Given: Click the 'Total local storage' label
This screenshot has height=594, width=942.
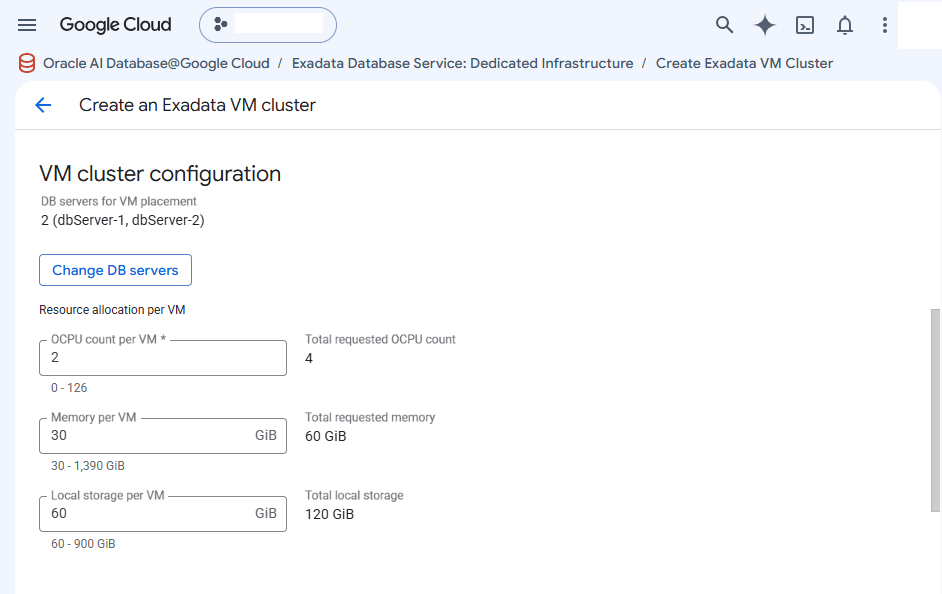Looking at the screenshot, I should point(354,496).
